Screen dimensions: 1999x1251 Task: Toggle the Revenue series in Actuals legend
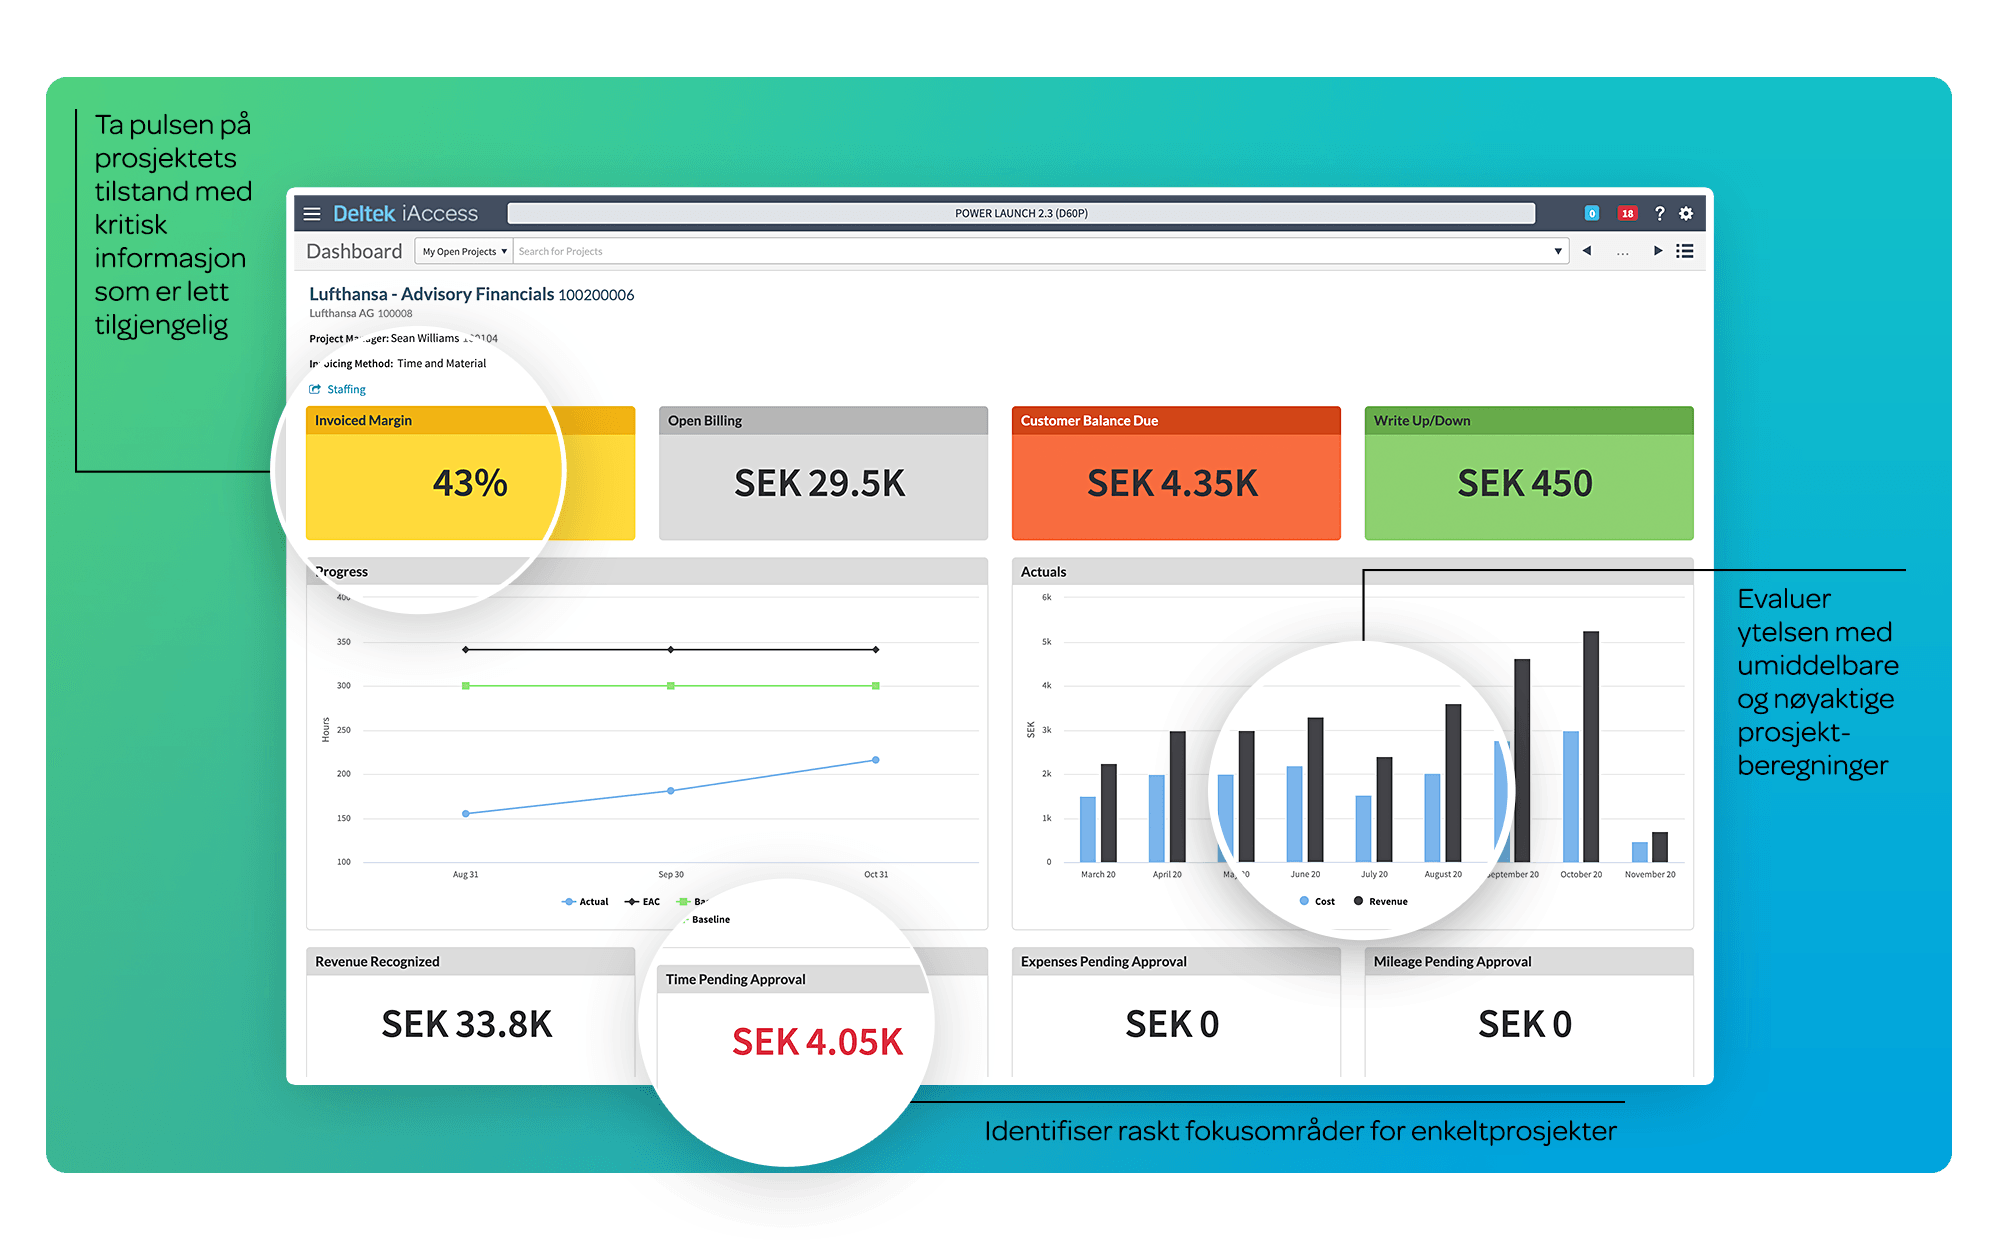coord(1380,901)
